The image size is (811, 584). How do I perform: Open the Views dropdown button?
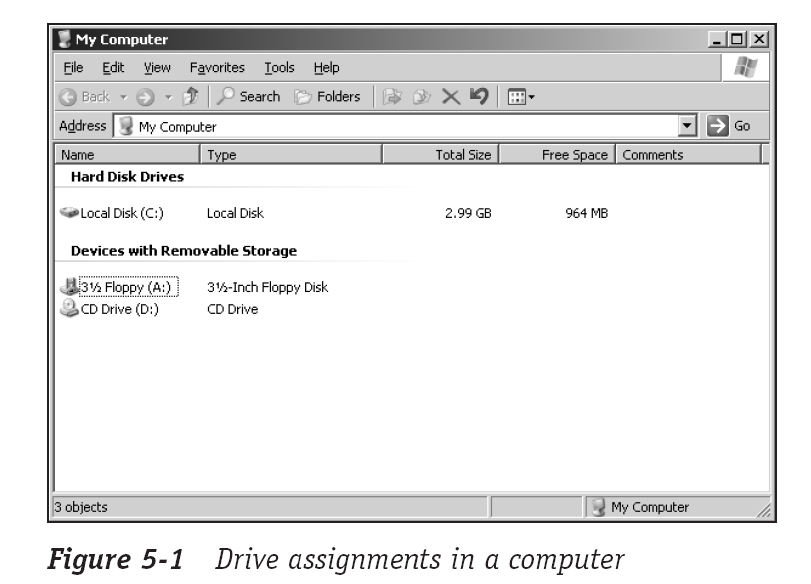(x=523, y=97)
